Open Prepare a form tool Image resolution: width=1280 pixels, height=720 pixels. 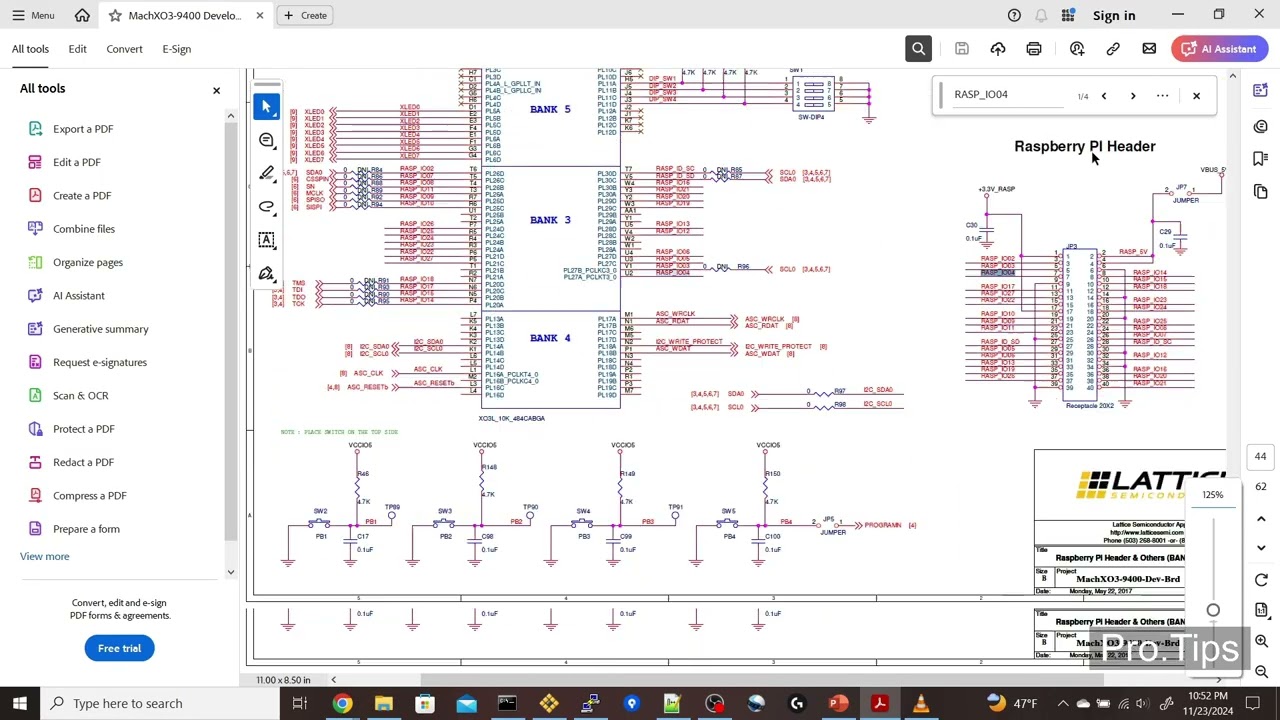pos(86,529)
